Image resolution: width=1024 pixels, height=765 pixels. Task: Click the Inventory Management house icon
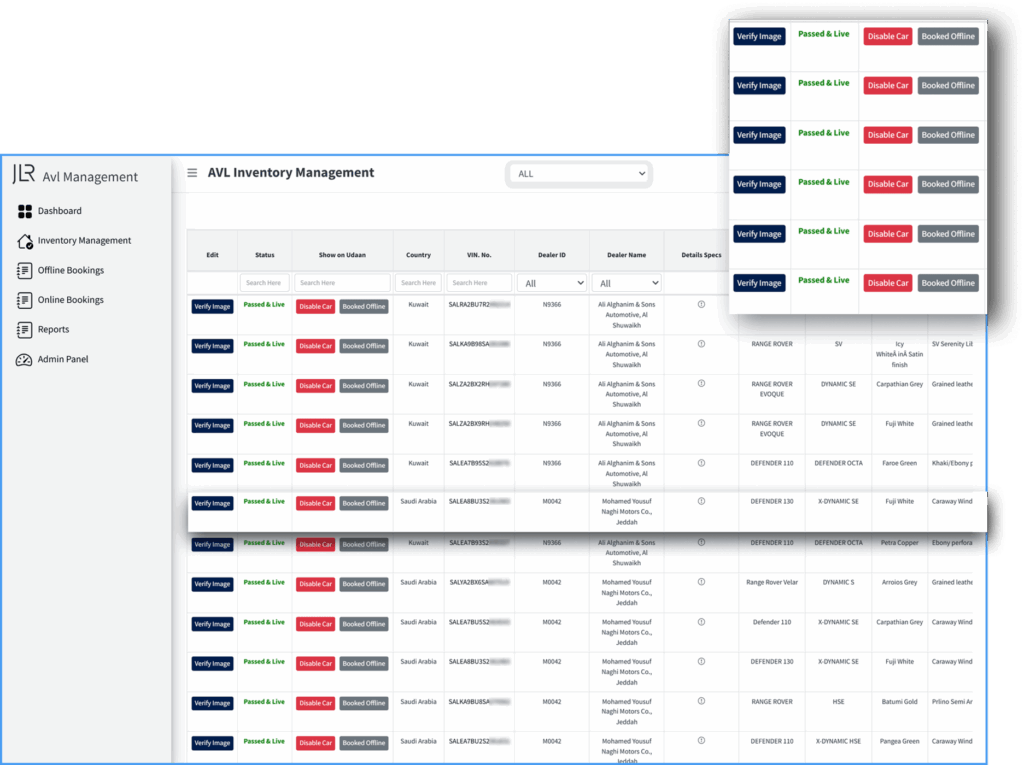pyautogui.click(x=25, y=241)
